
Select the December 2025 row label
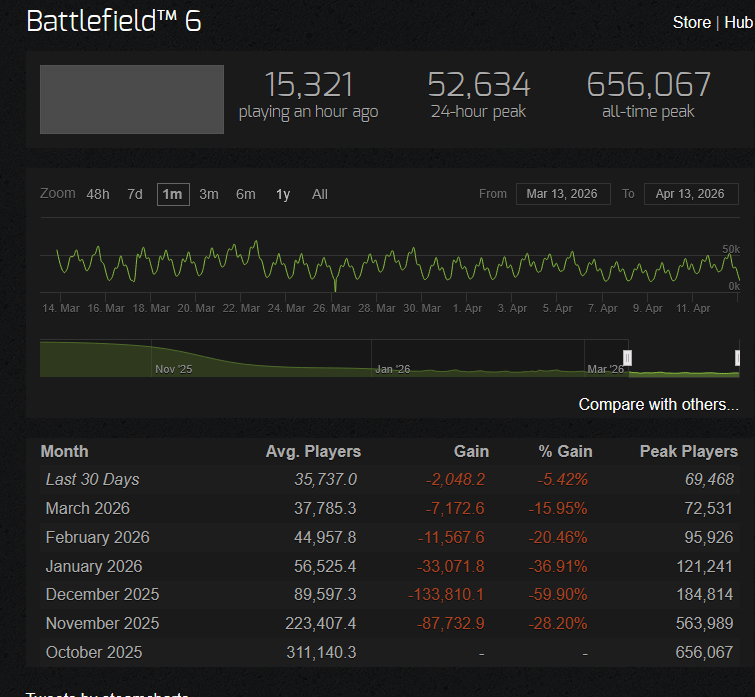103,594
